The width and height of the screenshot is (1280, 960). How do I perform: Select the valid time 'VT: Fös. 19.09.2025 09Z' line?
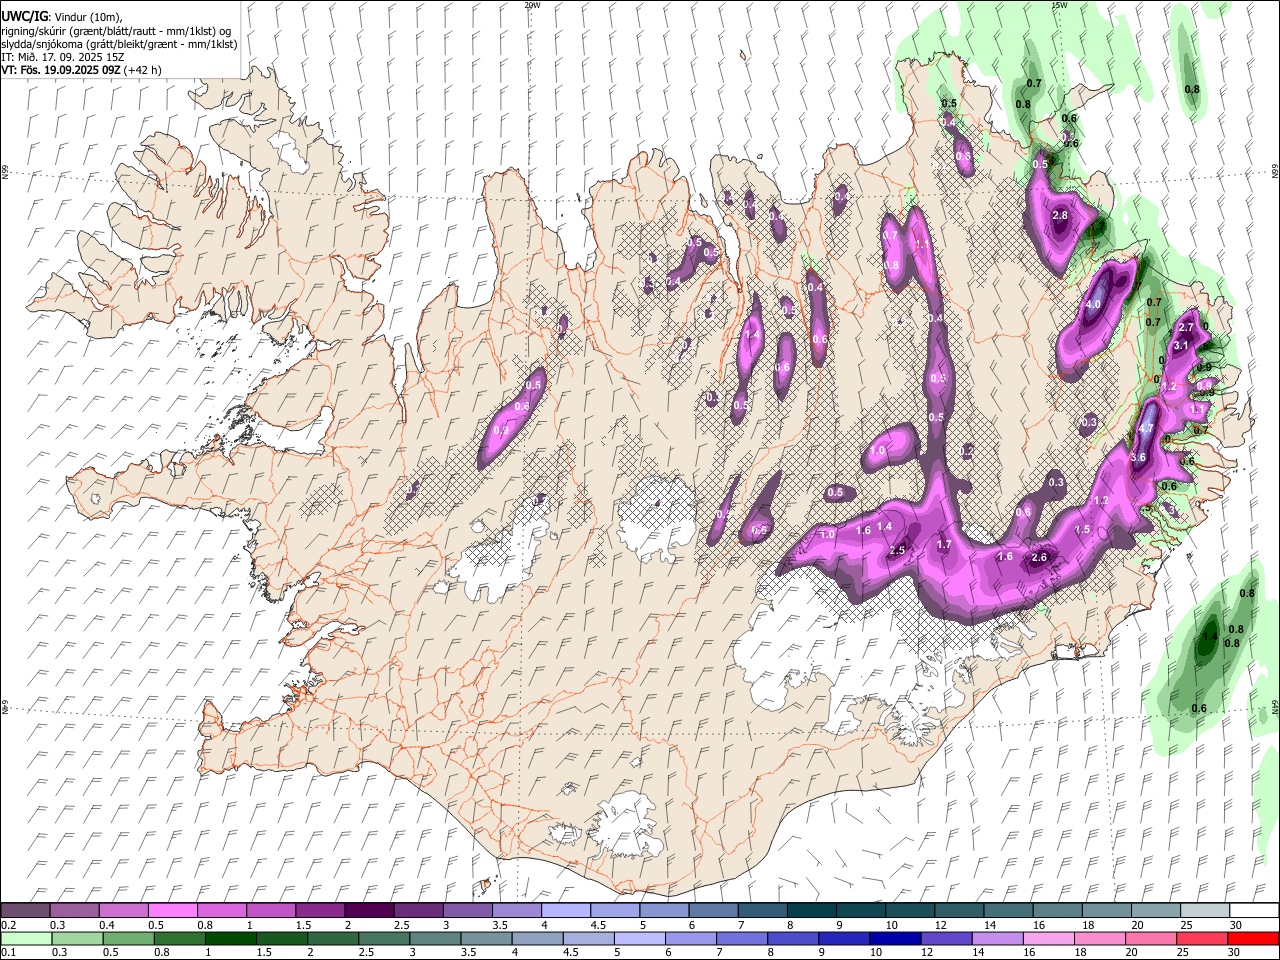click(x=61, y=70)
